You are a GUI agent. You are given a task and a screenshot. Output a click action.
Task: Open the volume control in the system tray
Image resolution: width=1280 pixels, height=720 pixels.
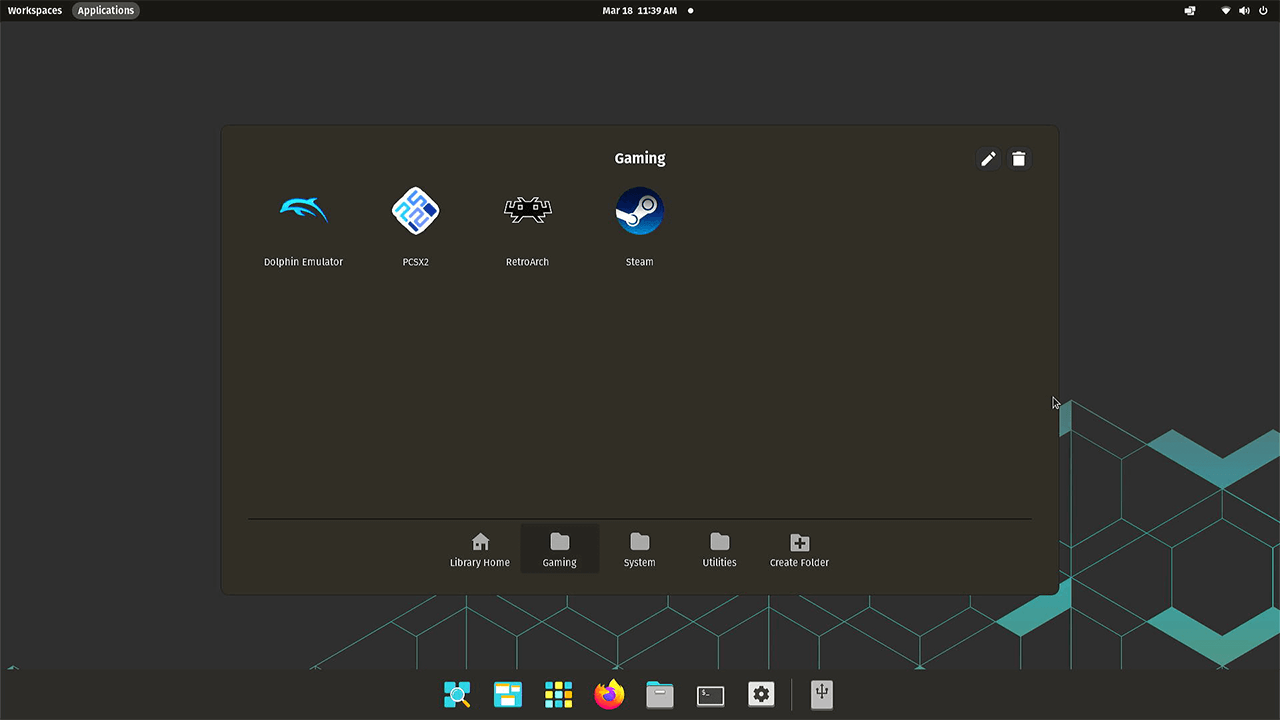1244,10
